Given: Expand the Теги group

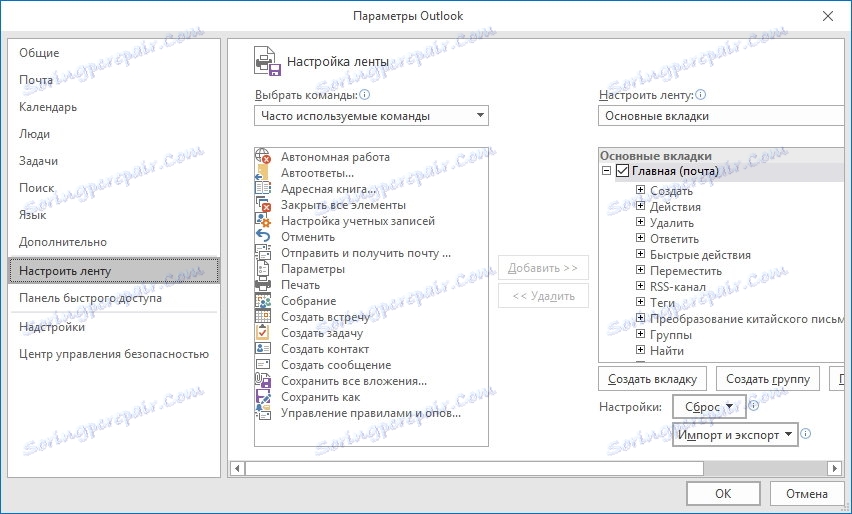Looking at the screenshot, I should point(641,302).
